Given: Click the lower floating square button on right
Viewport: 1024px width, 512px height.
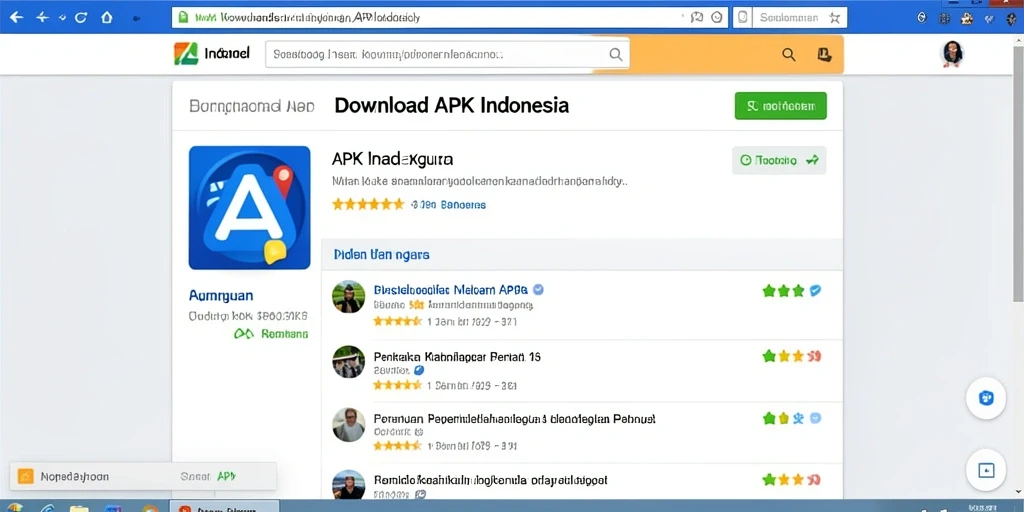Looking at the screenshot, I should pyautogui.click(x=985, y=470).
